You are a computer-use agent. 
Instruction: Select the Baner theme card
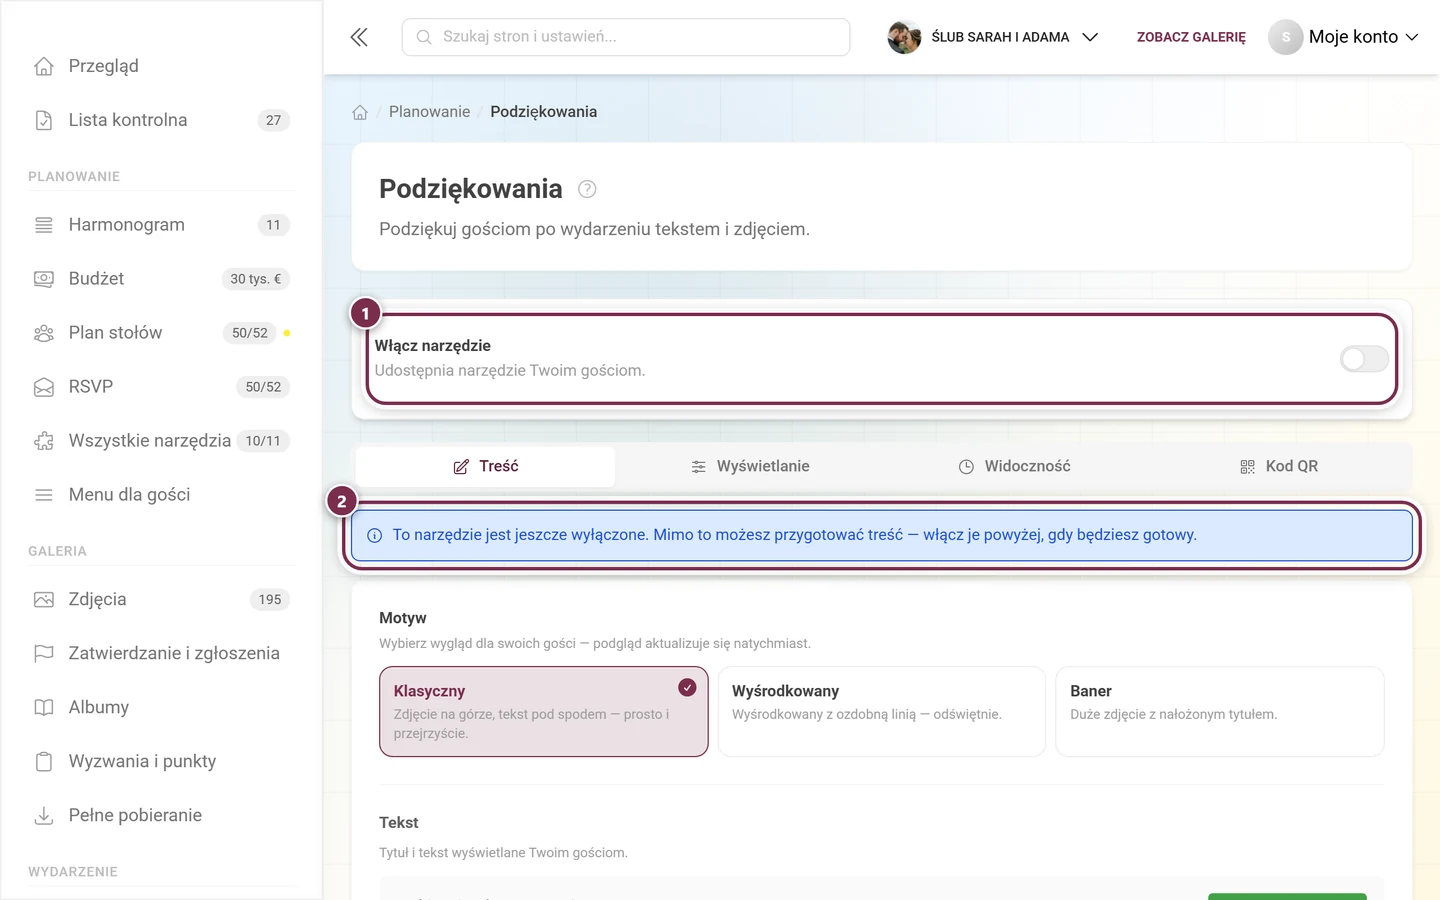1220,712
